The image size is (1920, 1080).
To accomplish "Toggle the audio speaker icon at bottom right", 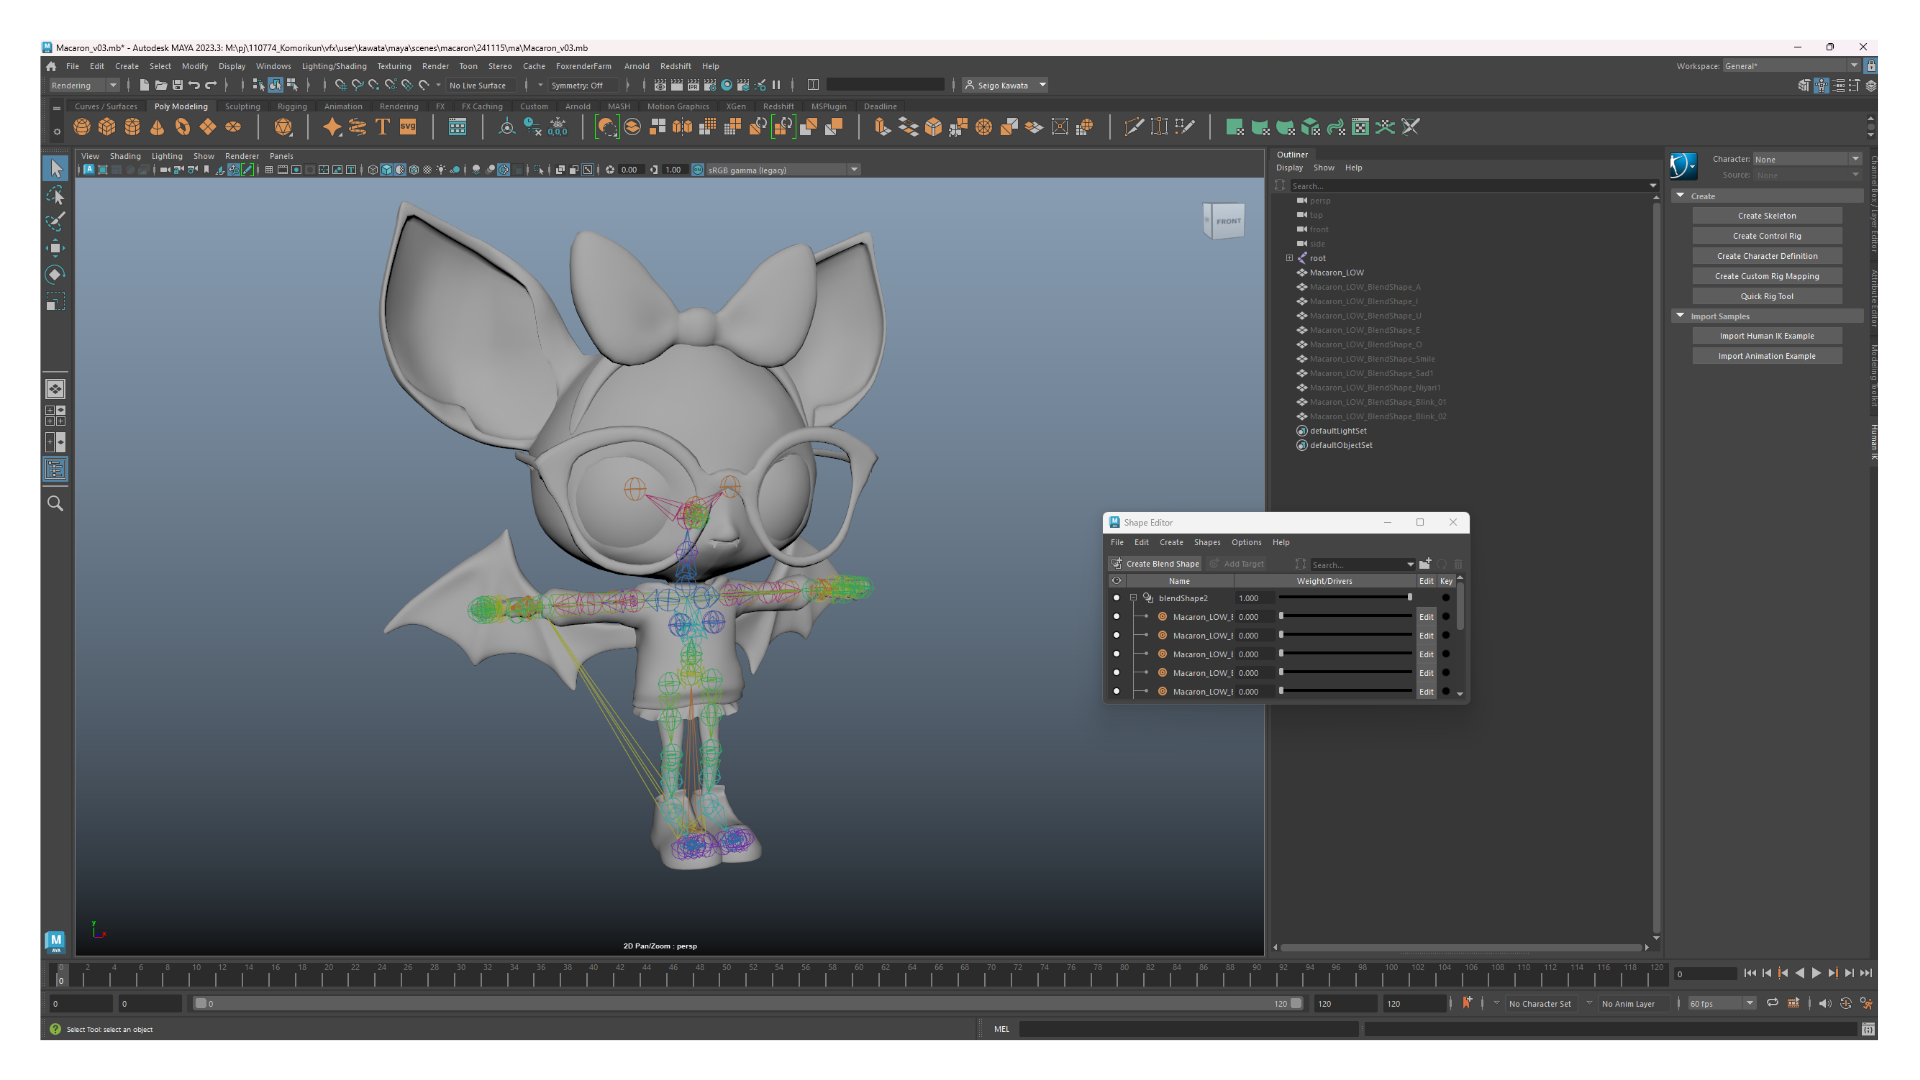I will [1824, 1003].
